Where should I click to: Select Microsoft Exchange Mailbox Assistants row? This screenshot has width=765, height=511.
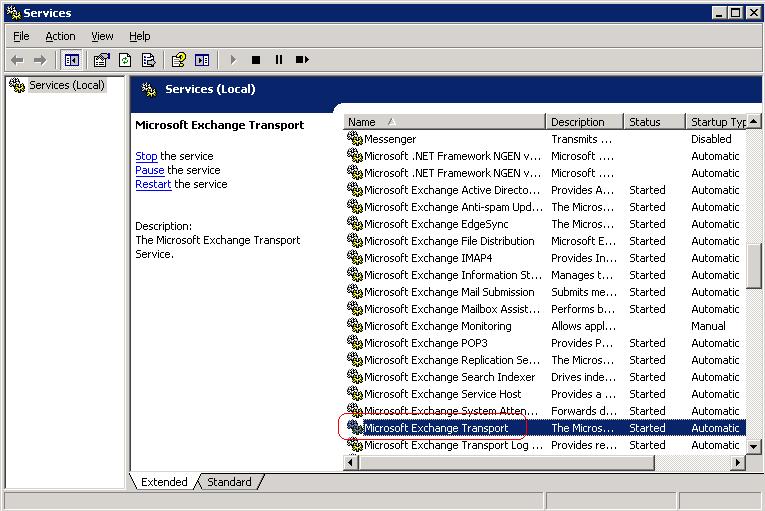click(544, 309)
